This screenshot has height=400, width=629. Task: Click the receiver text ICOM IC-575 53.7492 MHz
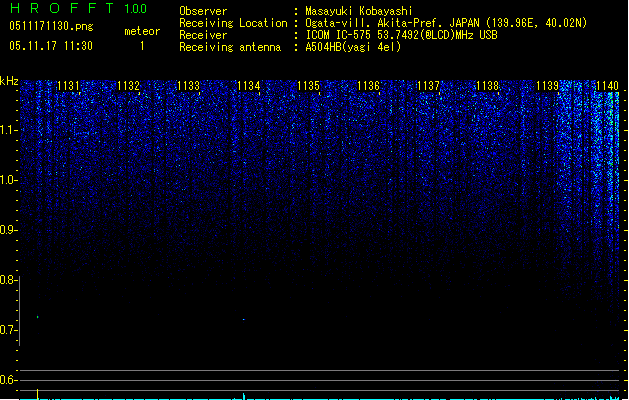402,35
